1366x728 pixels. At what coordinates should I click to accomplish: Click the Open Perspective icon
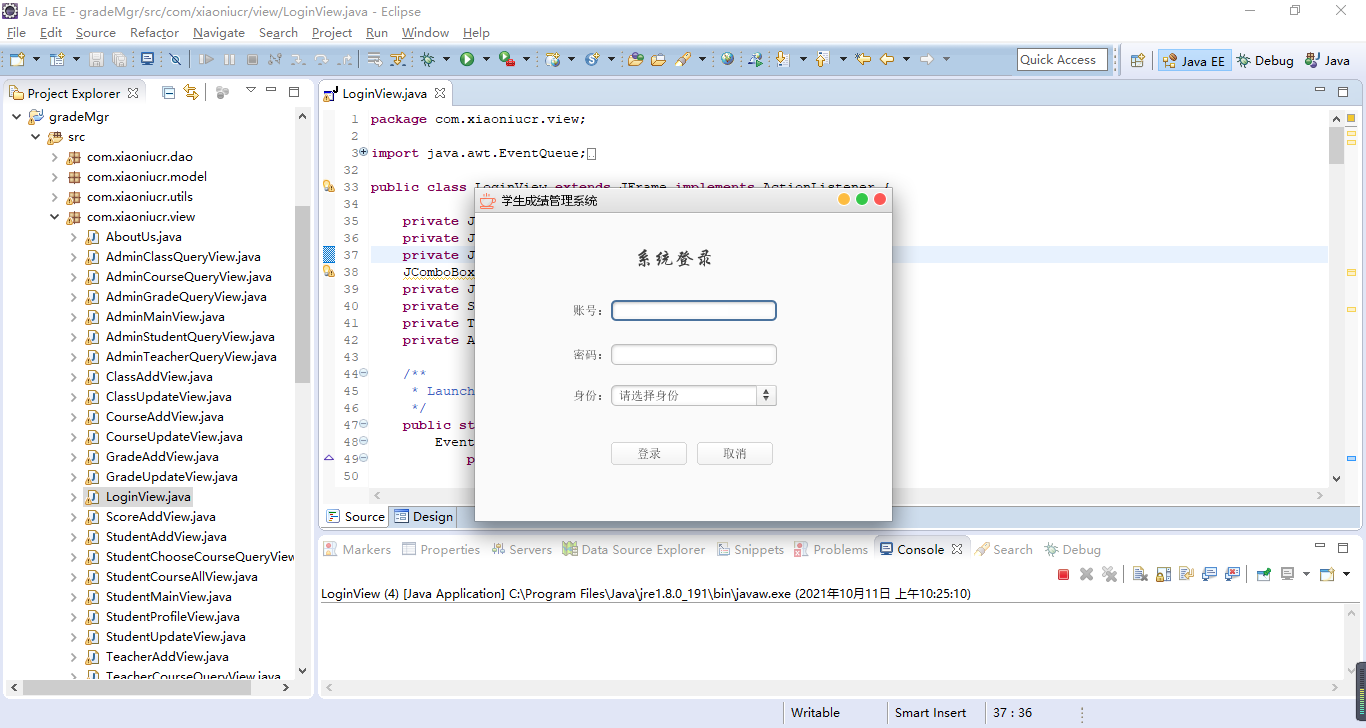tap(1137, 60)
